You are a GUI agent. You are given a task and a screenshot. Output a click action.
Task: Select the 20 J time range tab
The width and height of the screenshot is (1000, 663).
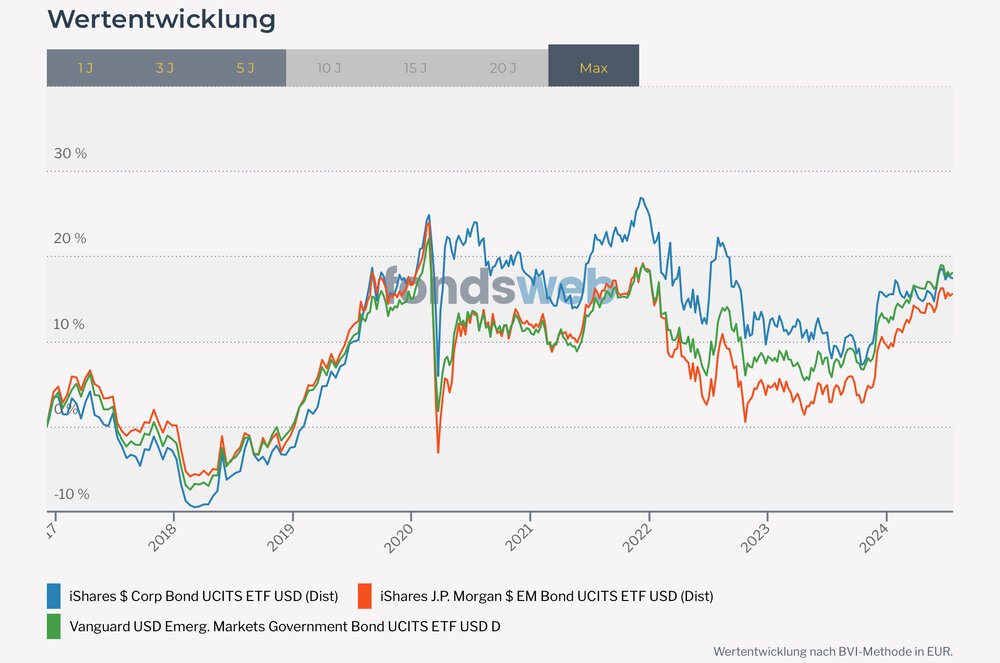tap(503, 68)
